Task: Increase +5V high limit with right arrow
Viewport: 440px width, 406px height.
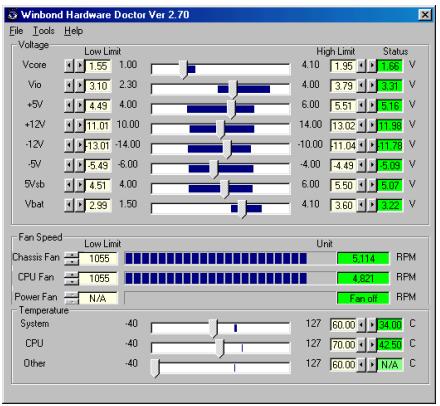Action: [x=372, y=106]
